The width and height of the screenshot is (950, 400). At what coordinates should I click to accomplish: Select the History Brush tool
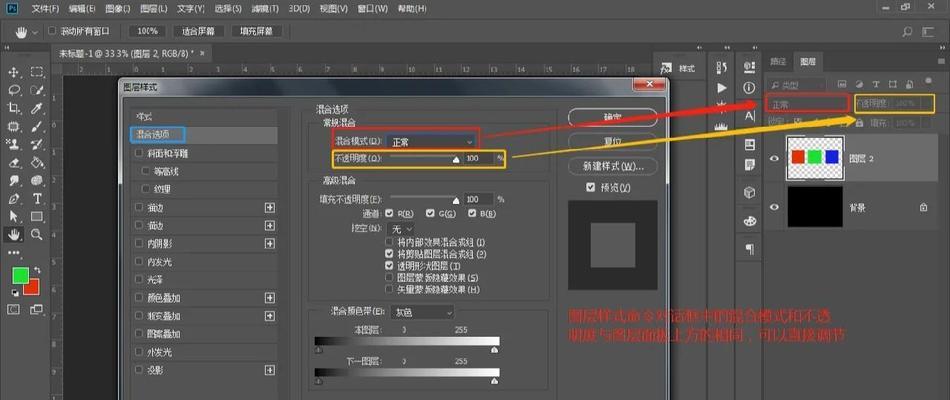[x=37, y=144]
